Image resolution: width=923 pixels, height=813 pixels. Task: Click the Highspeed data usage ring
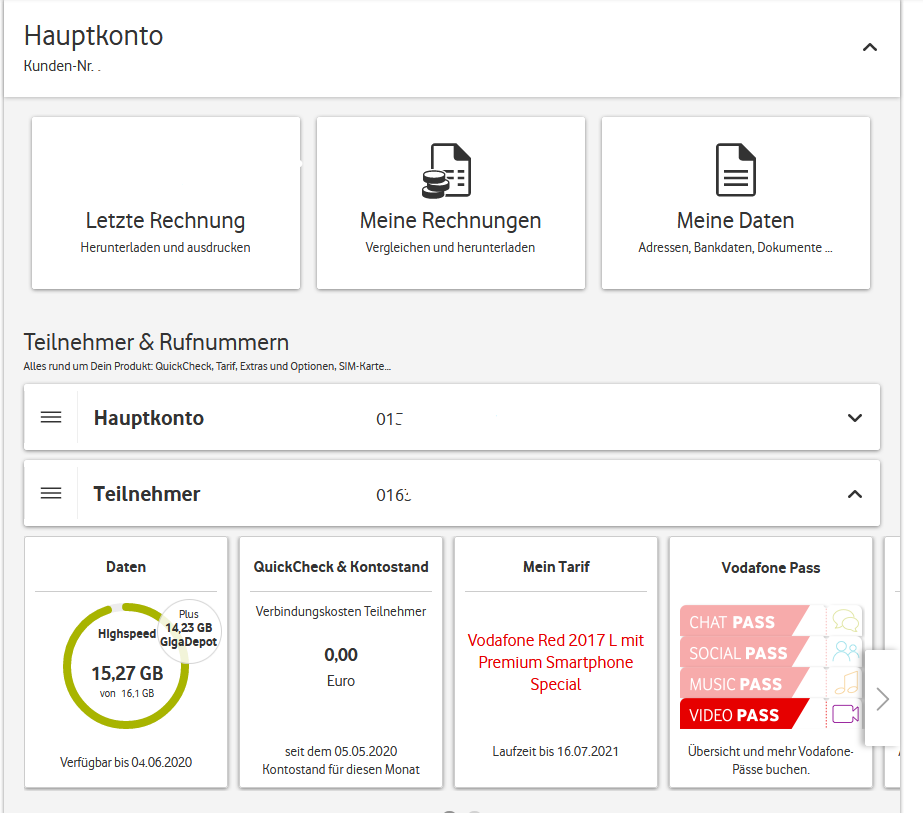point(126,666)
